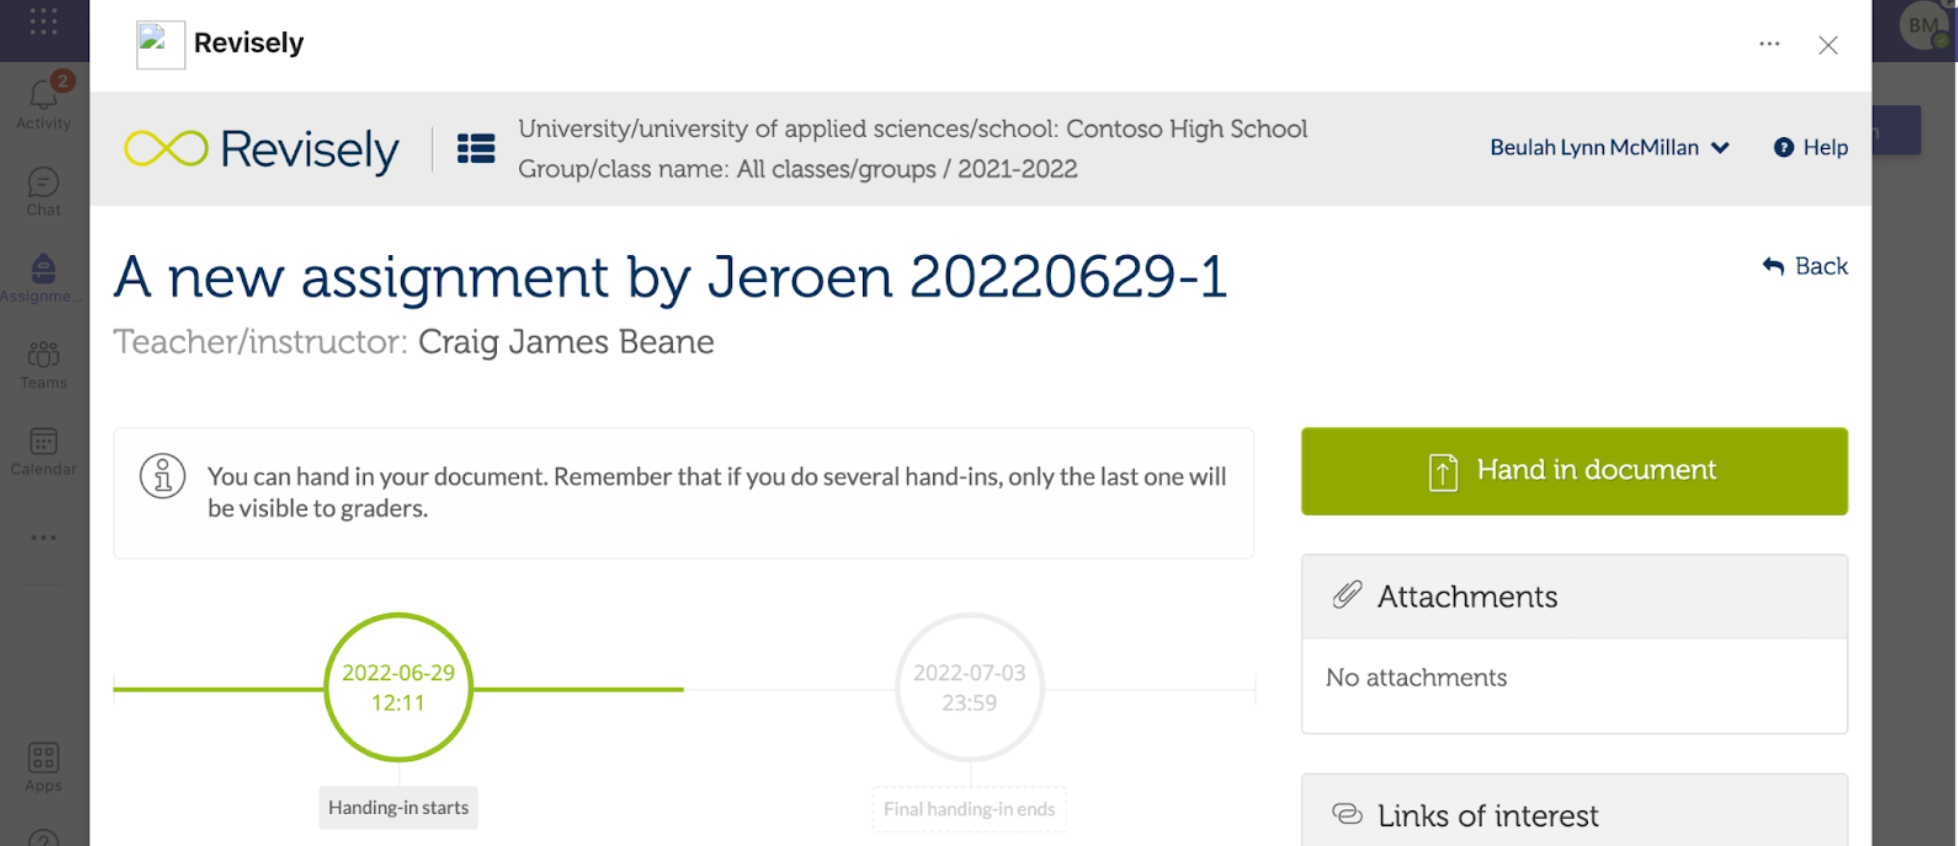Expand the Beulah Lynn McMillan user dropdown

point(1609,148)
